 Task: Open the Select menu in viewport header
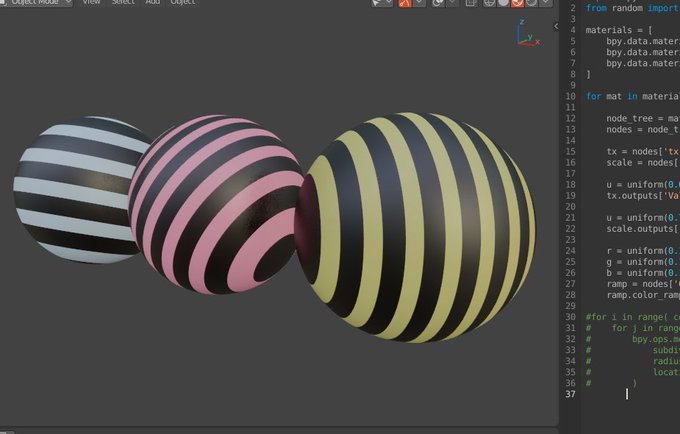pos(123,2)
